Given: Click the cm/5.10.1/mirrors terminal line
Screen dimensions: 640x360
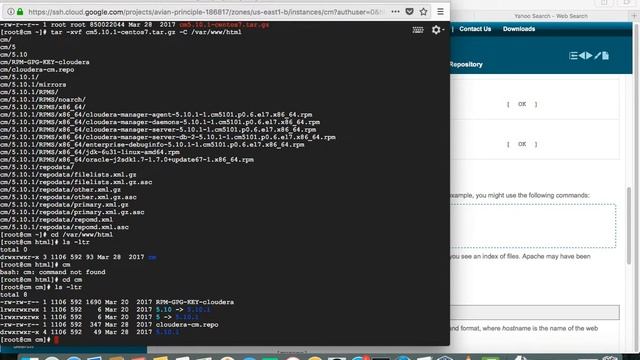Looking at the screenshot, I should [x=33, y=84].
